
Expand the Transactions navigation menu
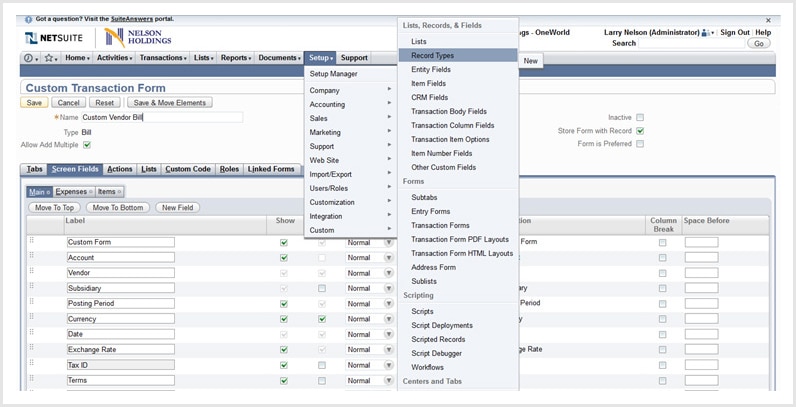tap(165, 58)
